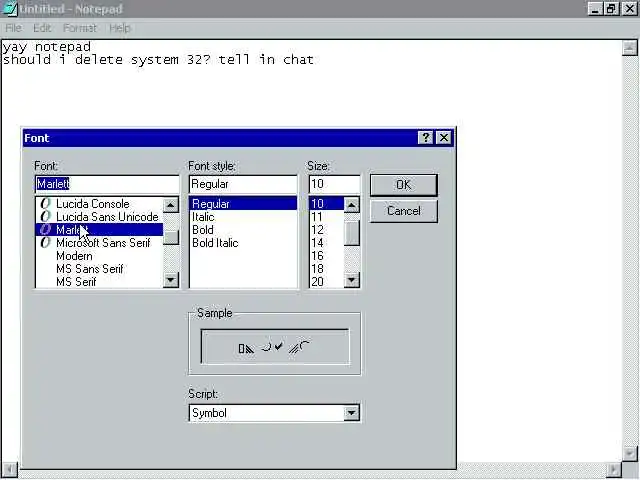Viewport: 640px width, 480px height.
Task: Select Microsoft Sans Serif font
Action: coord(99,242)
